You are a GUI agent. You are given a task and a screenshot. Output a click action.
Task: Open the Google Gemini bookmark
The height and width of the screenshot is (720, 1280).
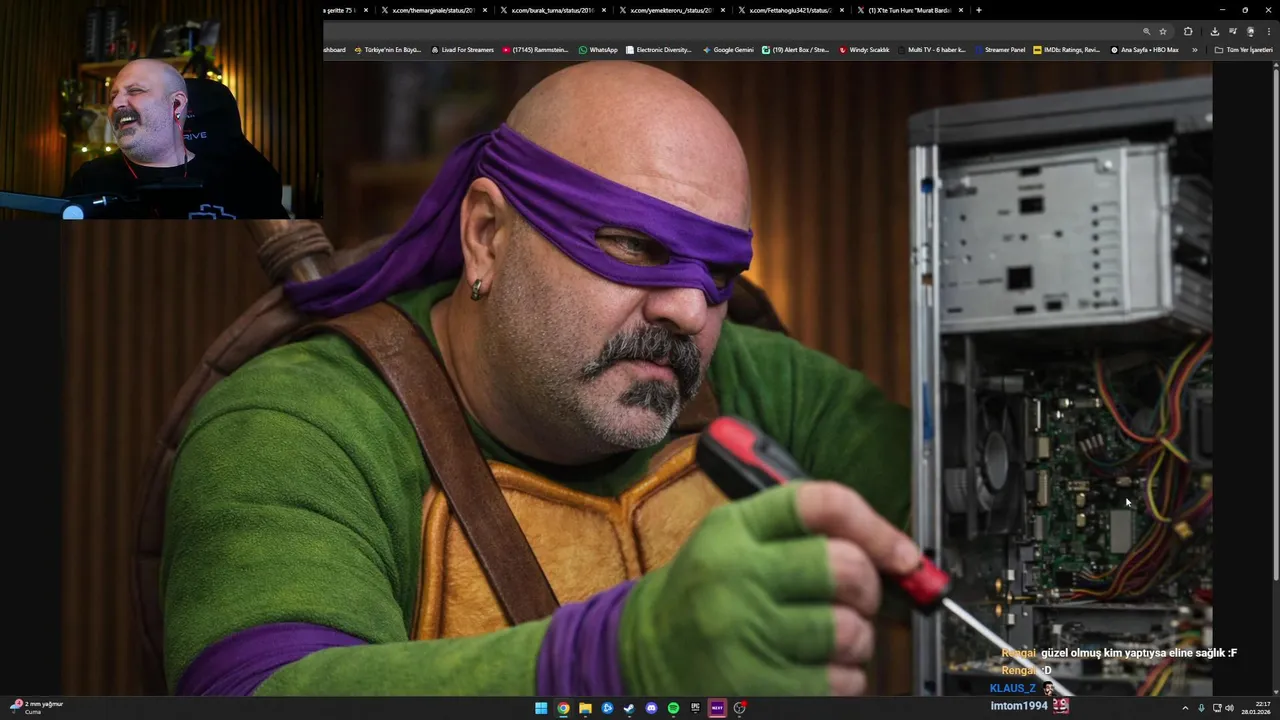(728, 49)
